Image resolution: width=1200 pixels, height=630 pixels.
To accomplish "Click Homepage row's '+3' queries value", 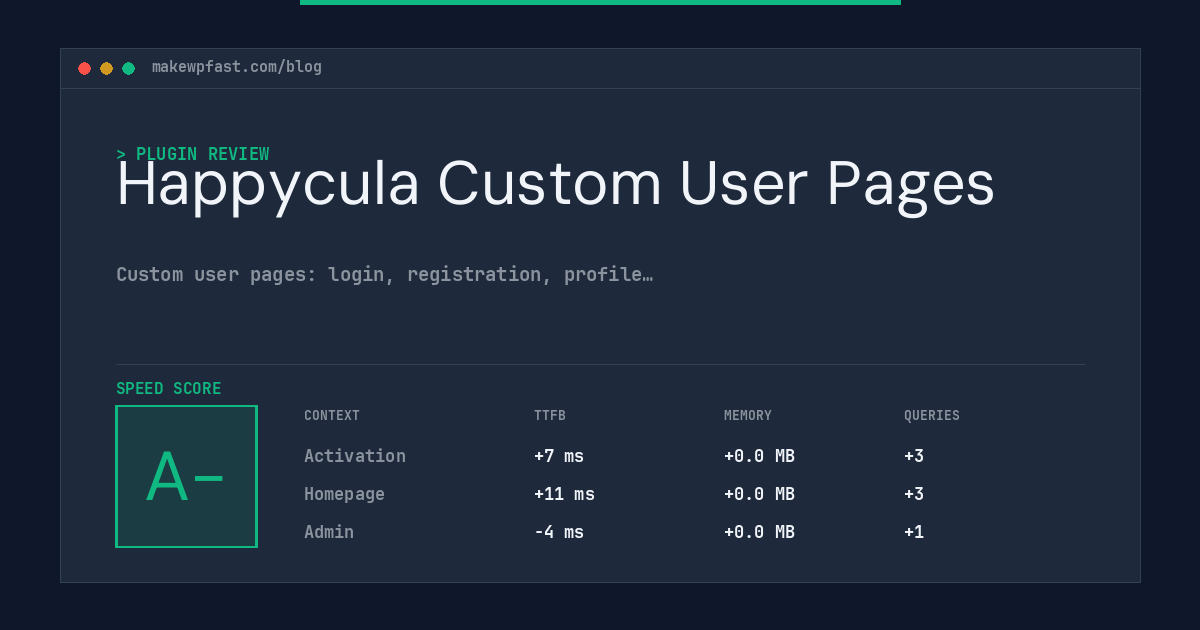I will [x=914, y=494].
